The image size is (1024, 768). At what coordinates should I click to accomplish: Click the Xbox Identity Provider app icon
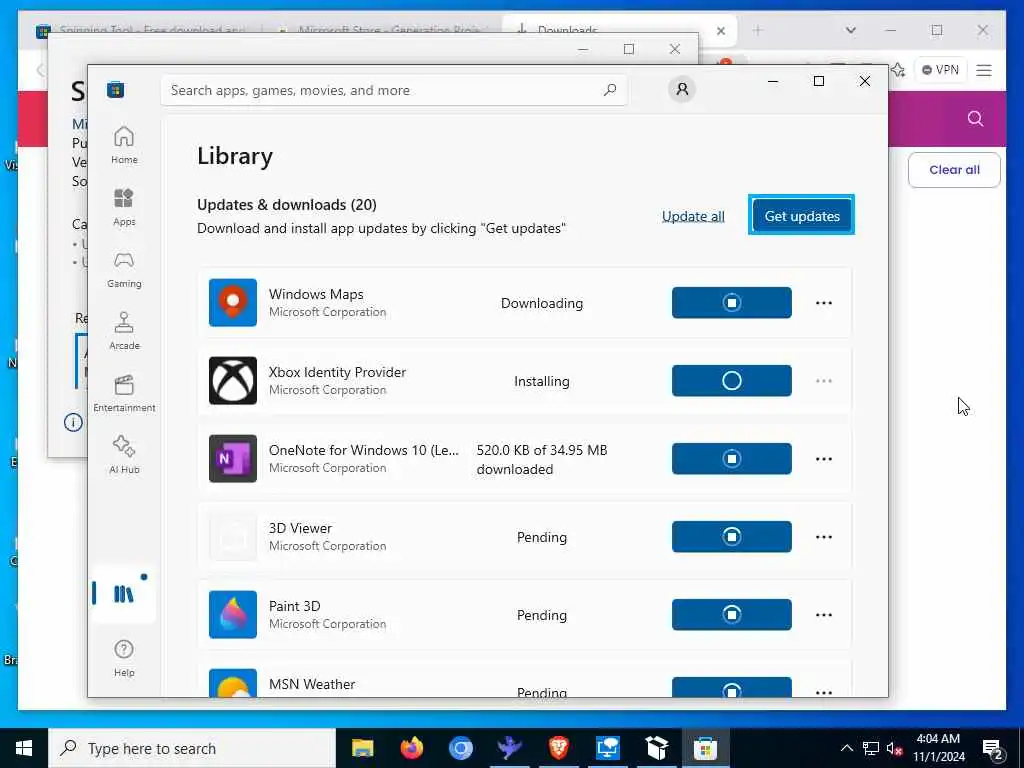pos(232,381)
